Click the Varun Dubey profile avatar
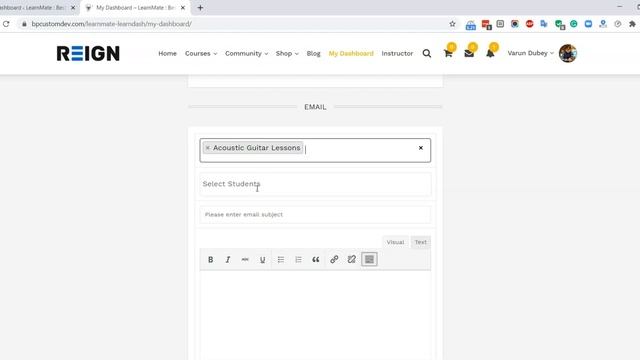640x360 pixels. [x=568, y=53]
